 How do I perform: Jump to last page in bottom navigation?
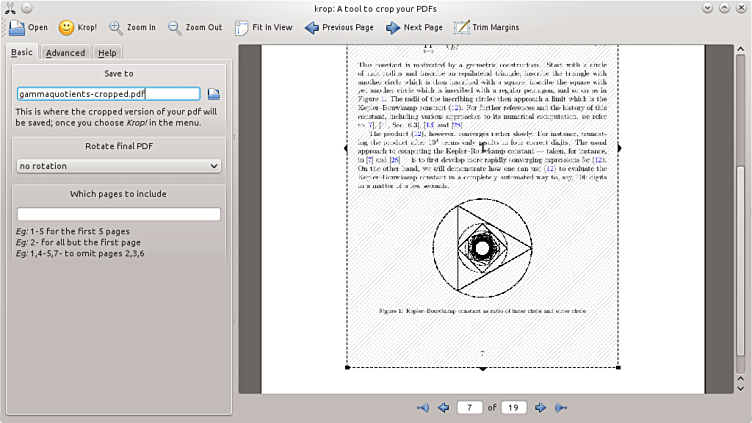click(561, 408)
